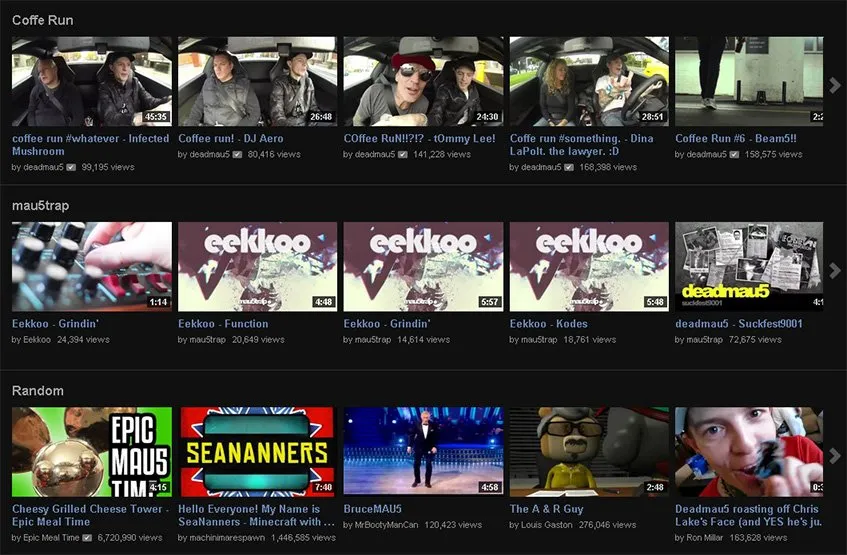This screenshot has width=847, height=555.
Task: Click verified badge next to Epic Meal Time
Action: click(87, 538)
